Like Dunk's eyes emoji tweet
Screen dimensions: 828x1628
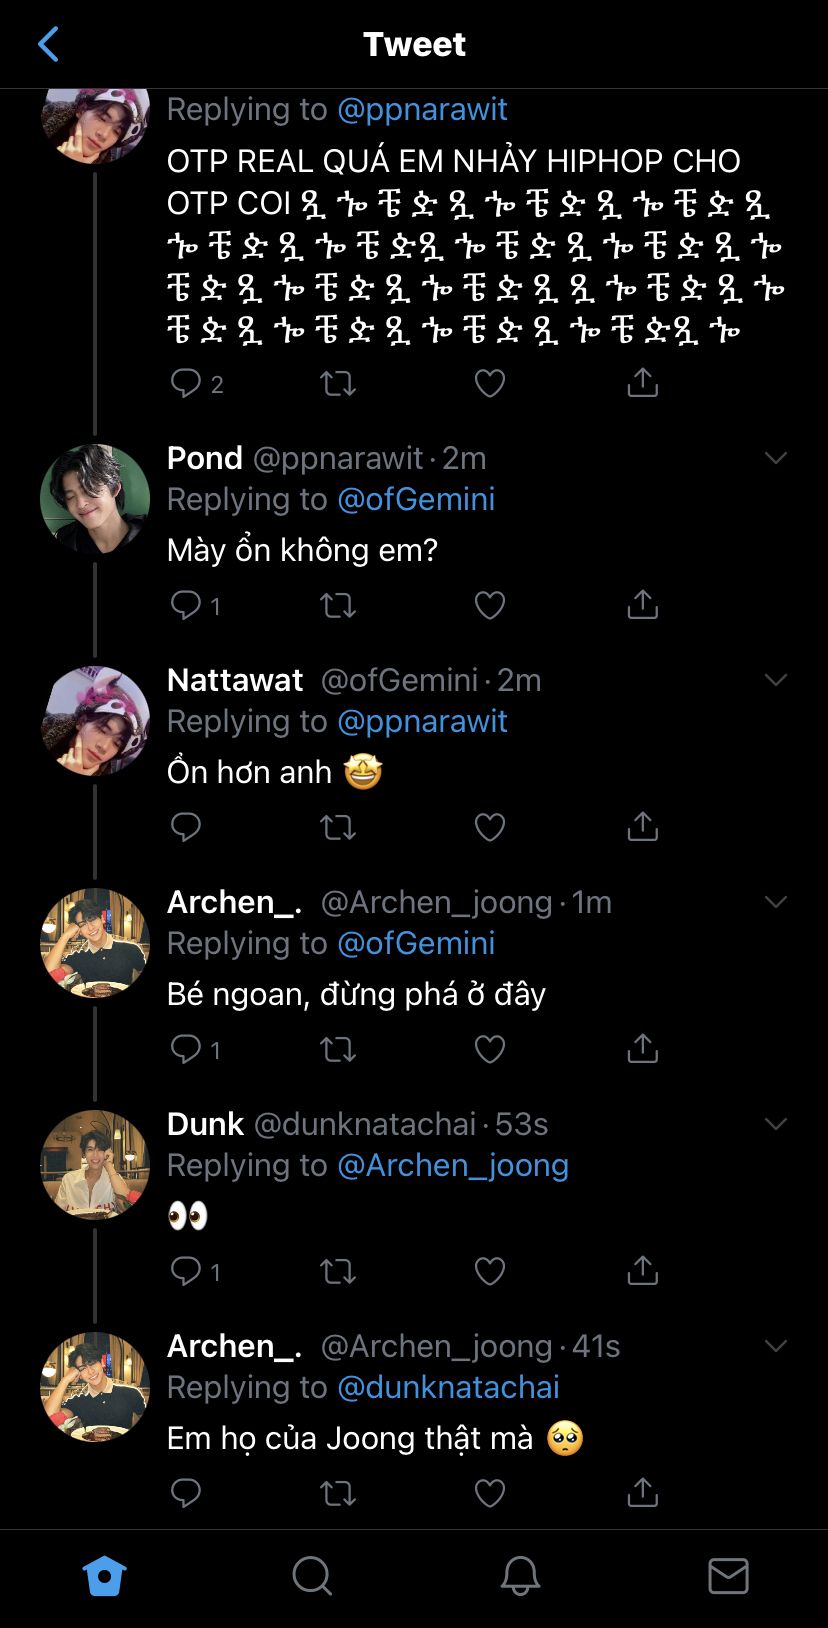click(x=489, y=1271)
